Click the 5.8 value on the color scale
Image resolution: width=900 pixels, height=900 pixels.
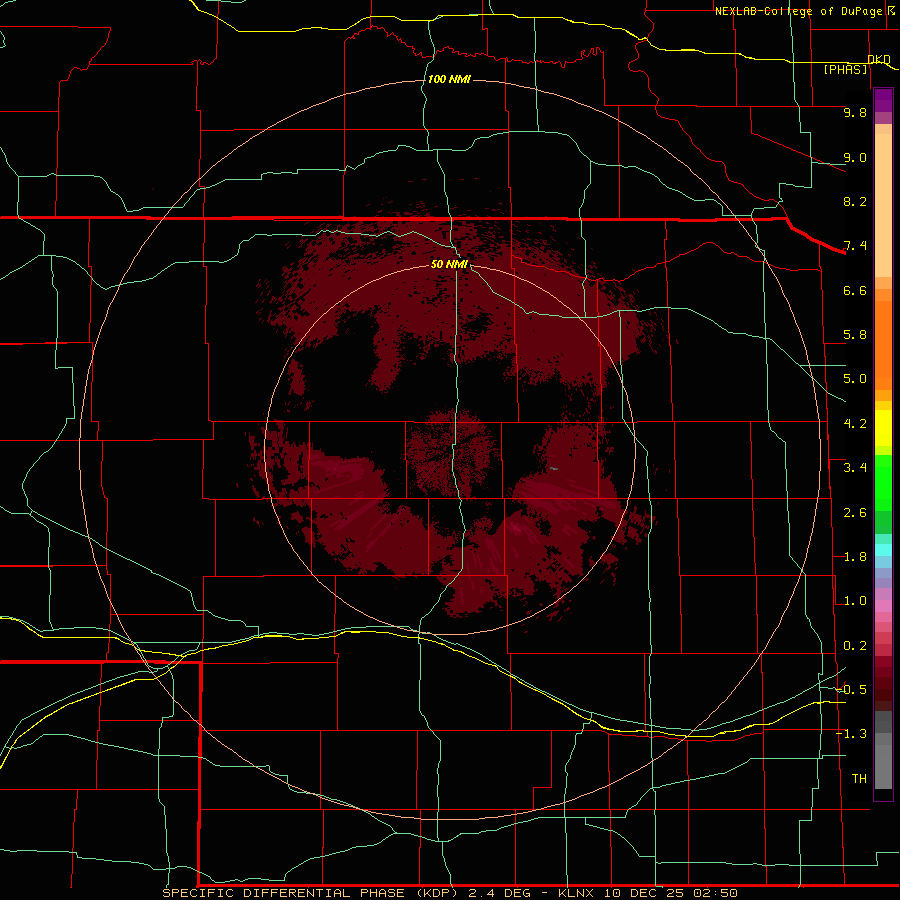point(855,335)
